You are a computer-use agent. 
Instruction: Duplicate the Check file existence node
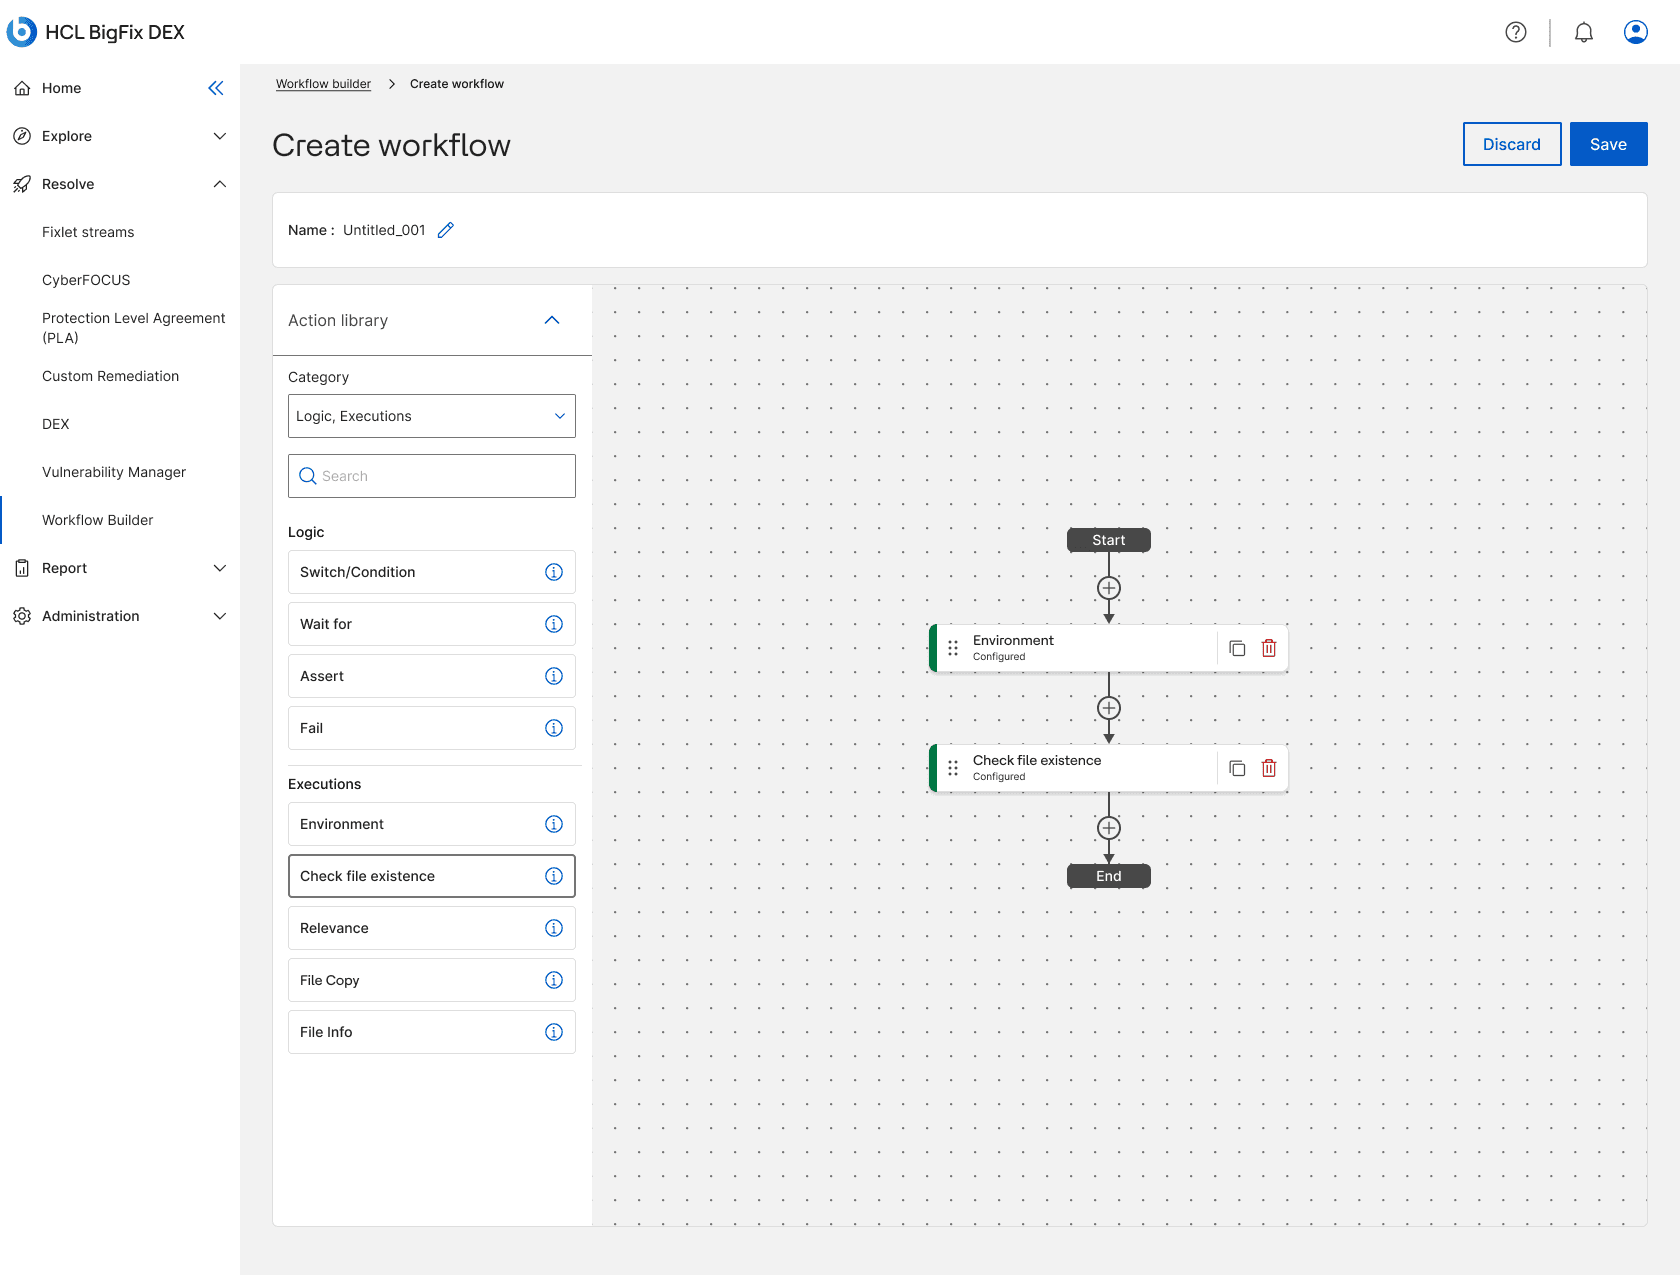point(1237,768)
